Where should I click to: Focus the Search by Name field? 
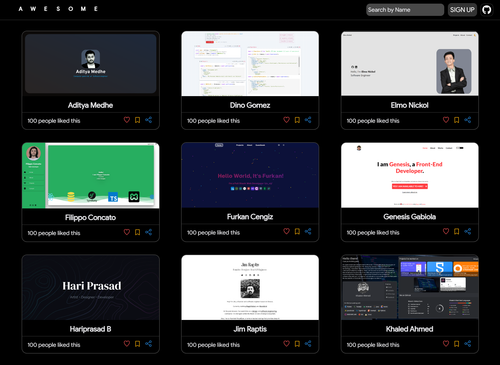pos(405,10)
